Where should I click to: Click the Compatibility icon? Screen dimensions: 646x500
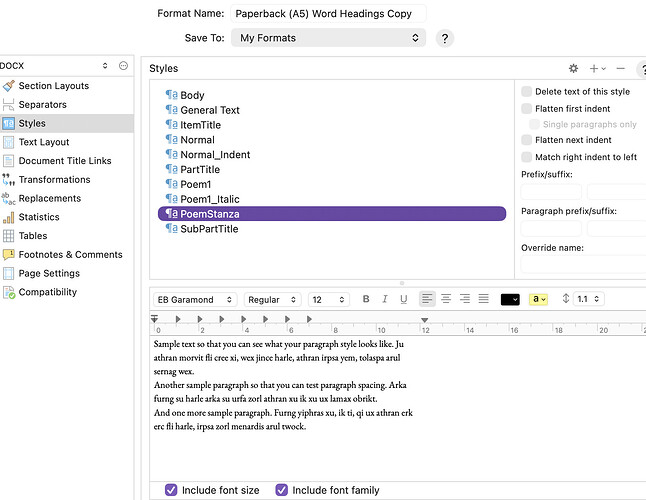[8, 292]
